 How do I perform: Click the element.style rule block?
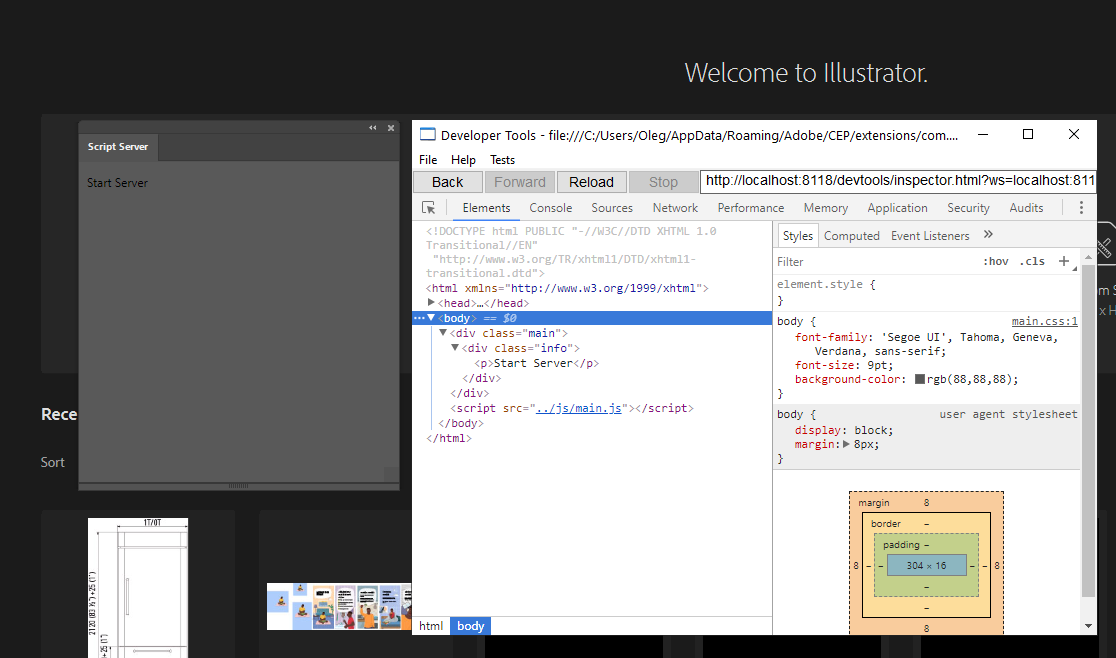click(927, 292)
